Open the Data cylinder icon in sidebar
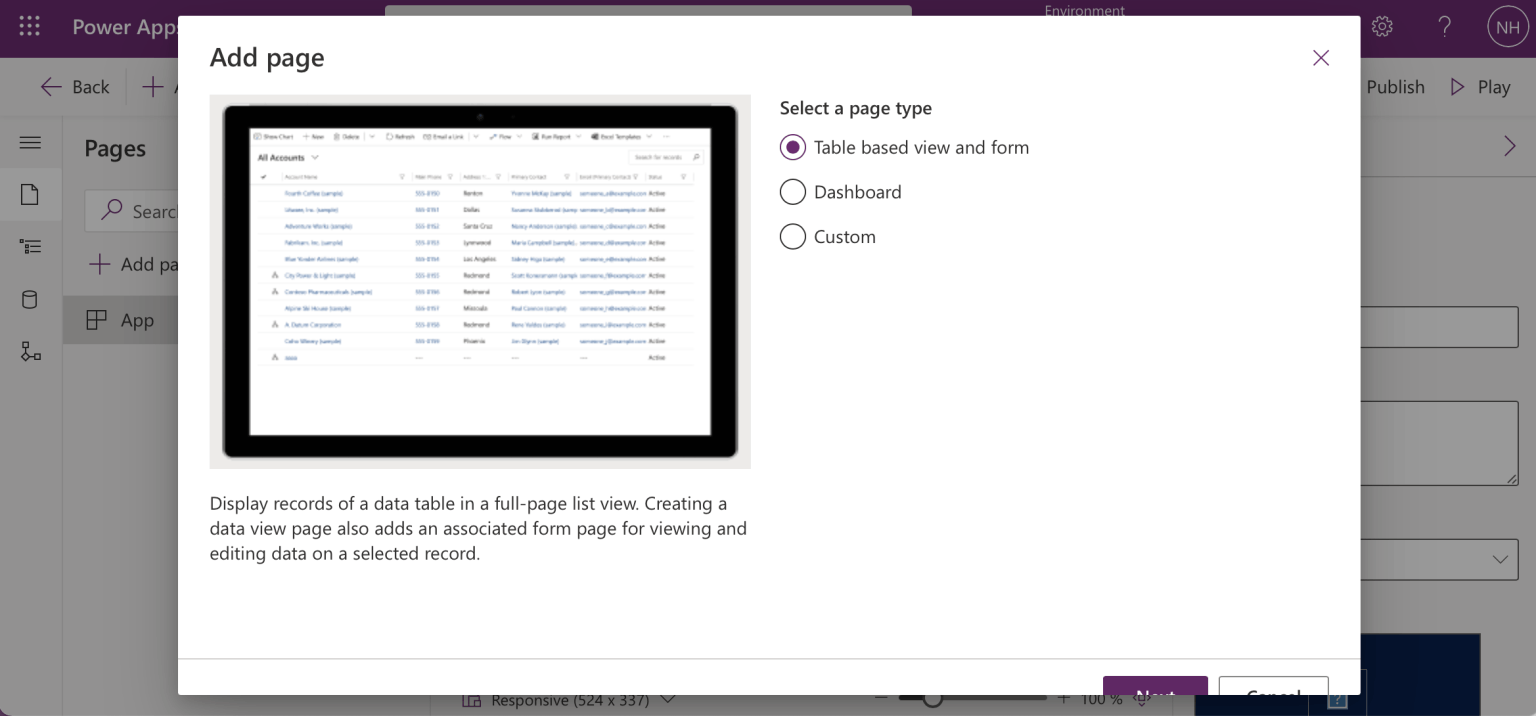This screenshot has height=716, width=1536. tap(30, 299)
